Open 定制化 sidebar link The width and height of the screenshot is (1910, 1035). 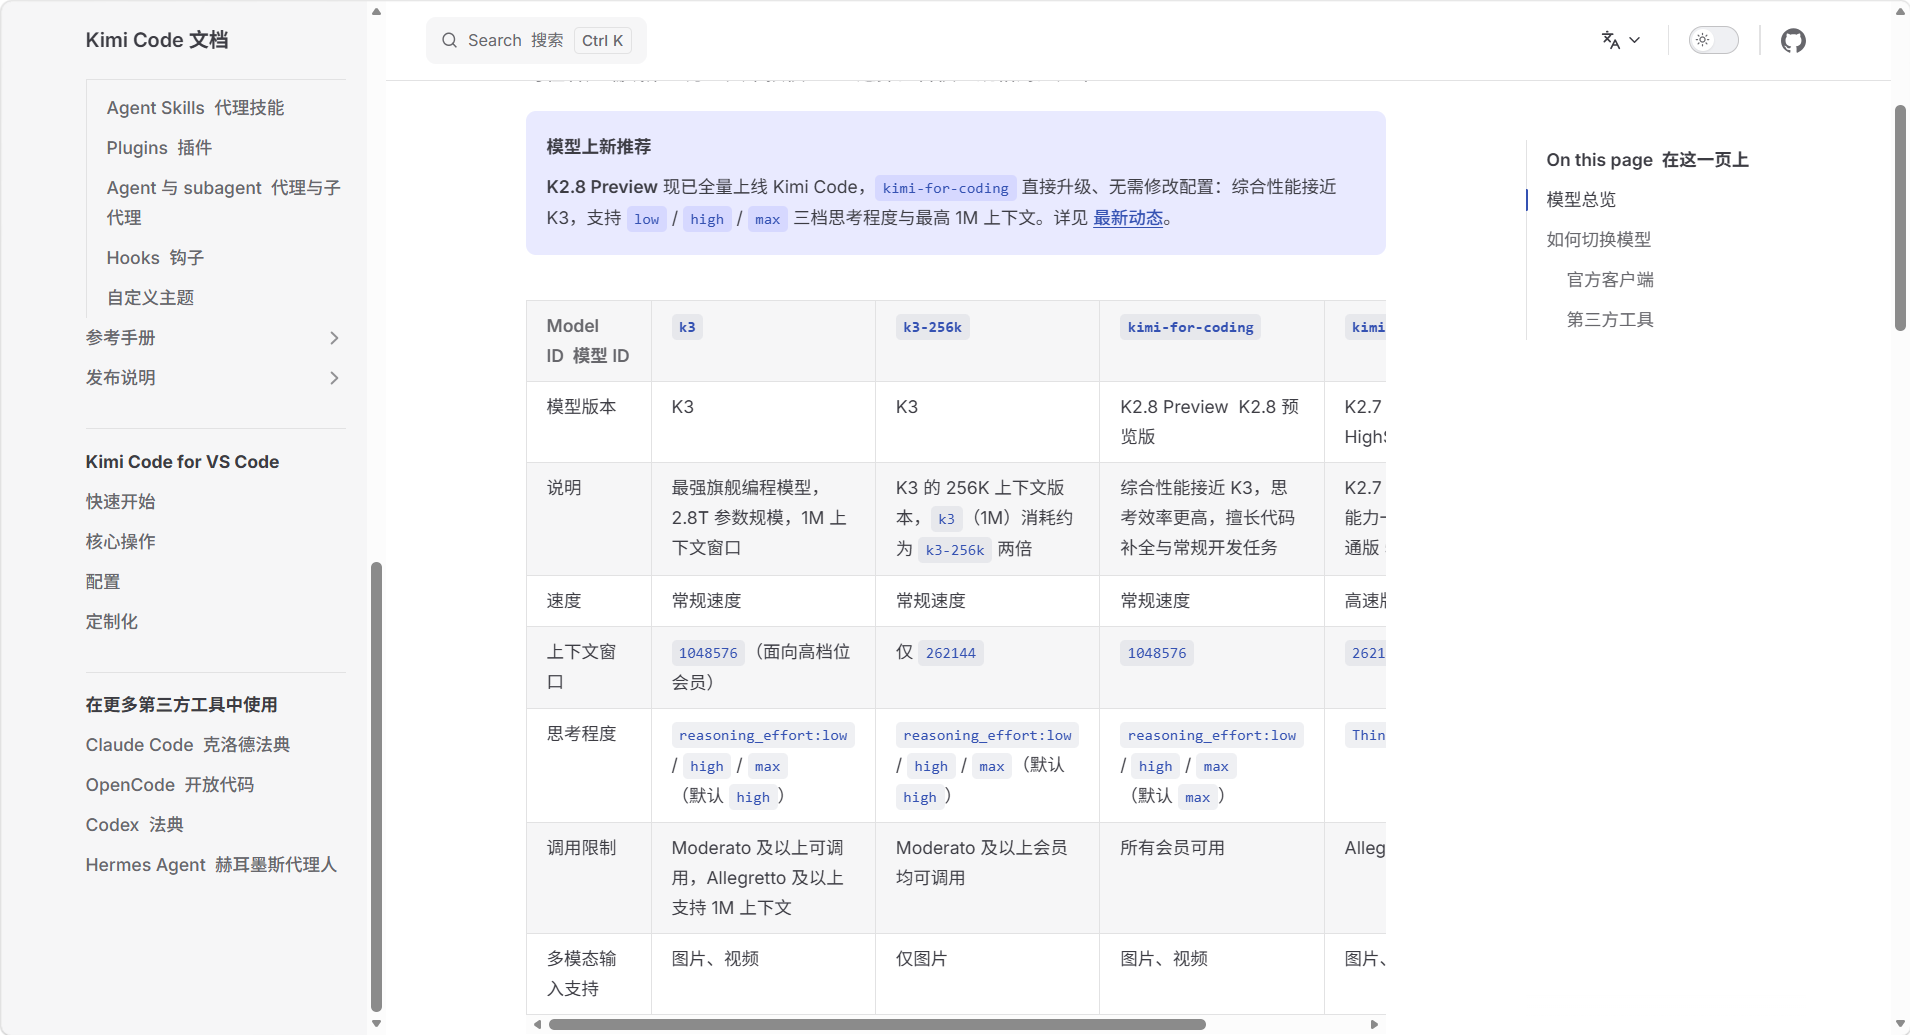[112, 622]
